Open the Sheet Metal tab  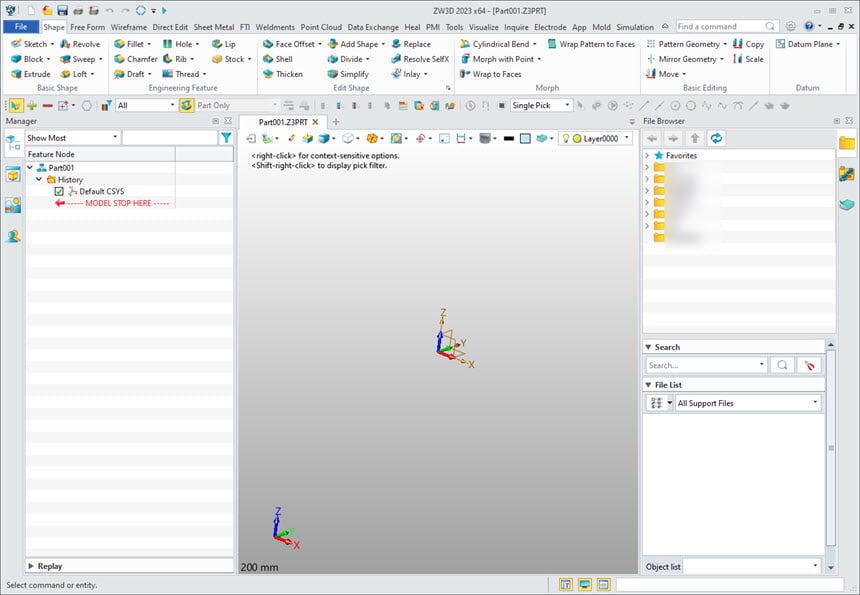click(x=214, y=27)
